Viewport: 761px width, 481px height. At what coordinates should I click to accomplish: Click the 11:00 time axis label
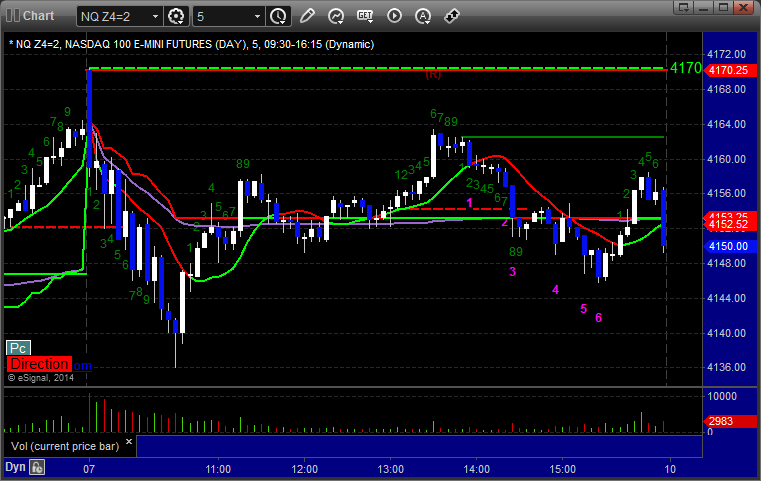point(218,469)
